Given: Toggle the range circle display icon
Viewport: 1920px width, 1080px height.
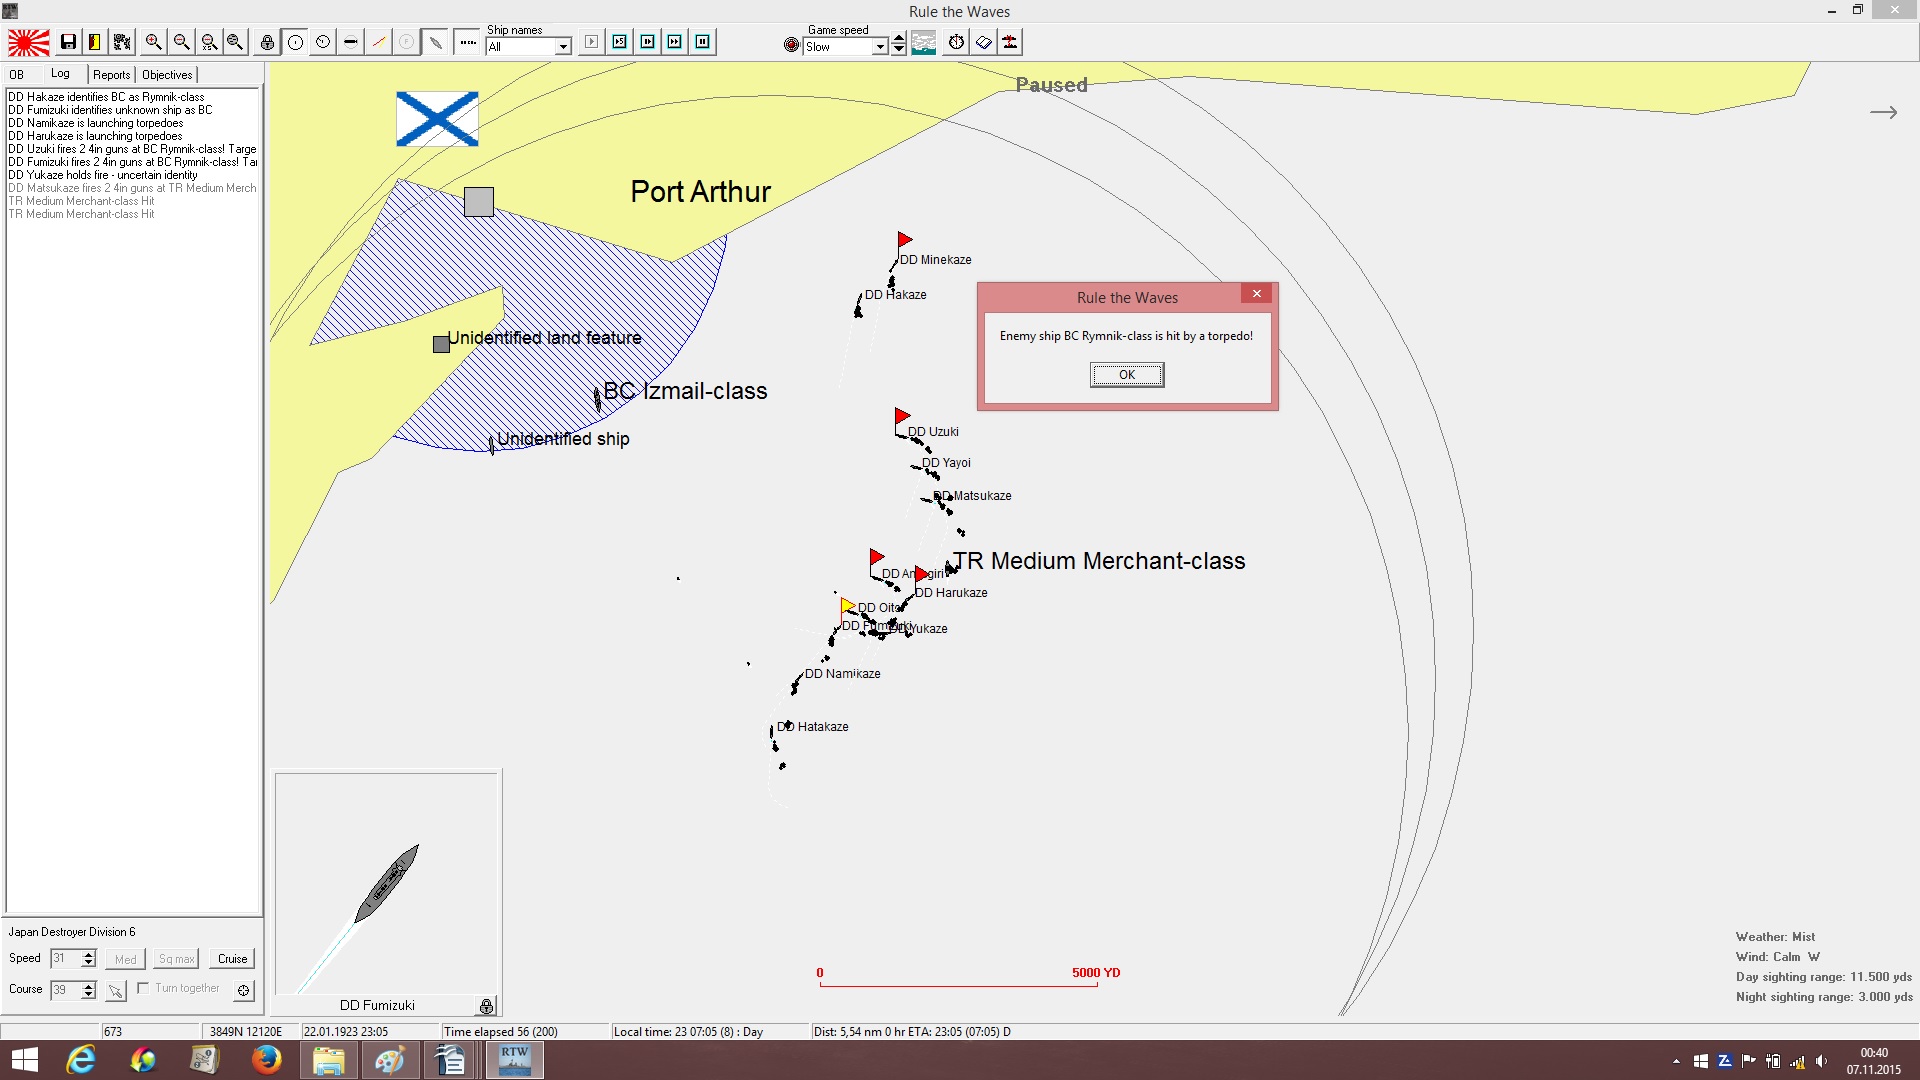Looking at the screenshot, I should click(295, 42).
